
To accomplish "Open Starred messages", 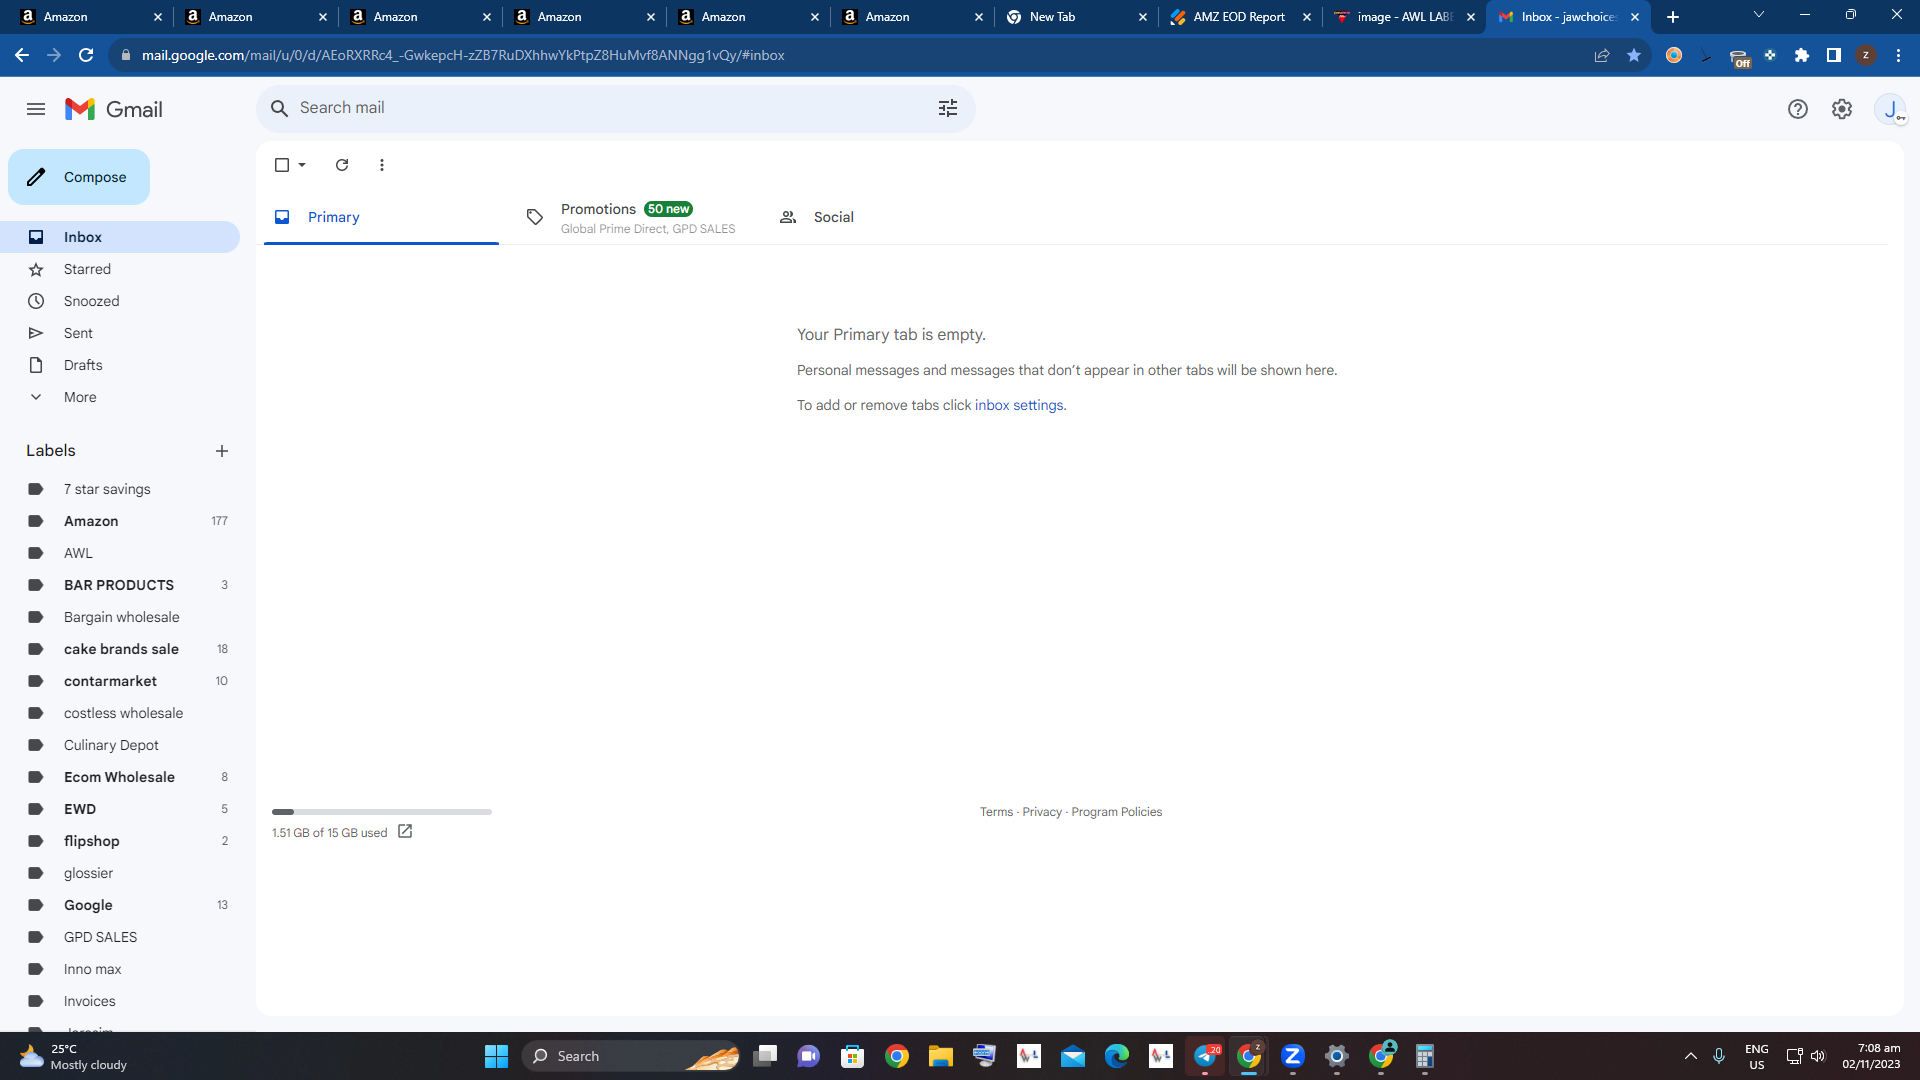I will 120,269.
